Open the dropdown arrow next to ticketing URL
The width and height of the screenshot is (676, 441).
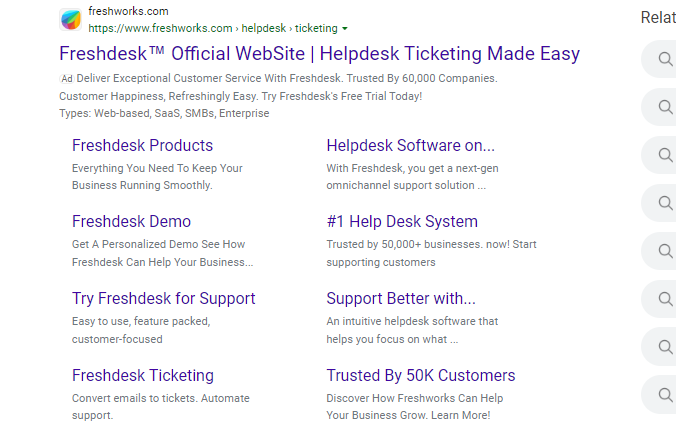pos(344,29)
